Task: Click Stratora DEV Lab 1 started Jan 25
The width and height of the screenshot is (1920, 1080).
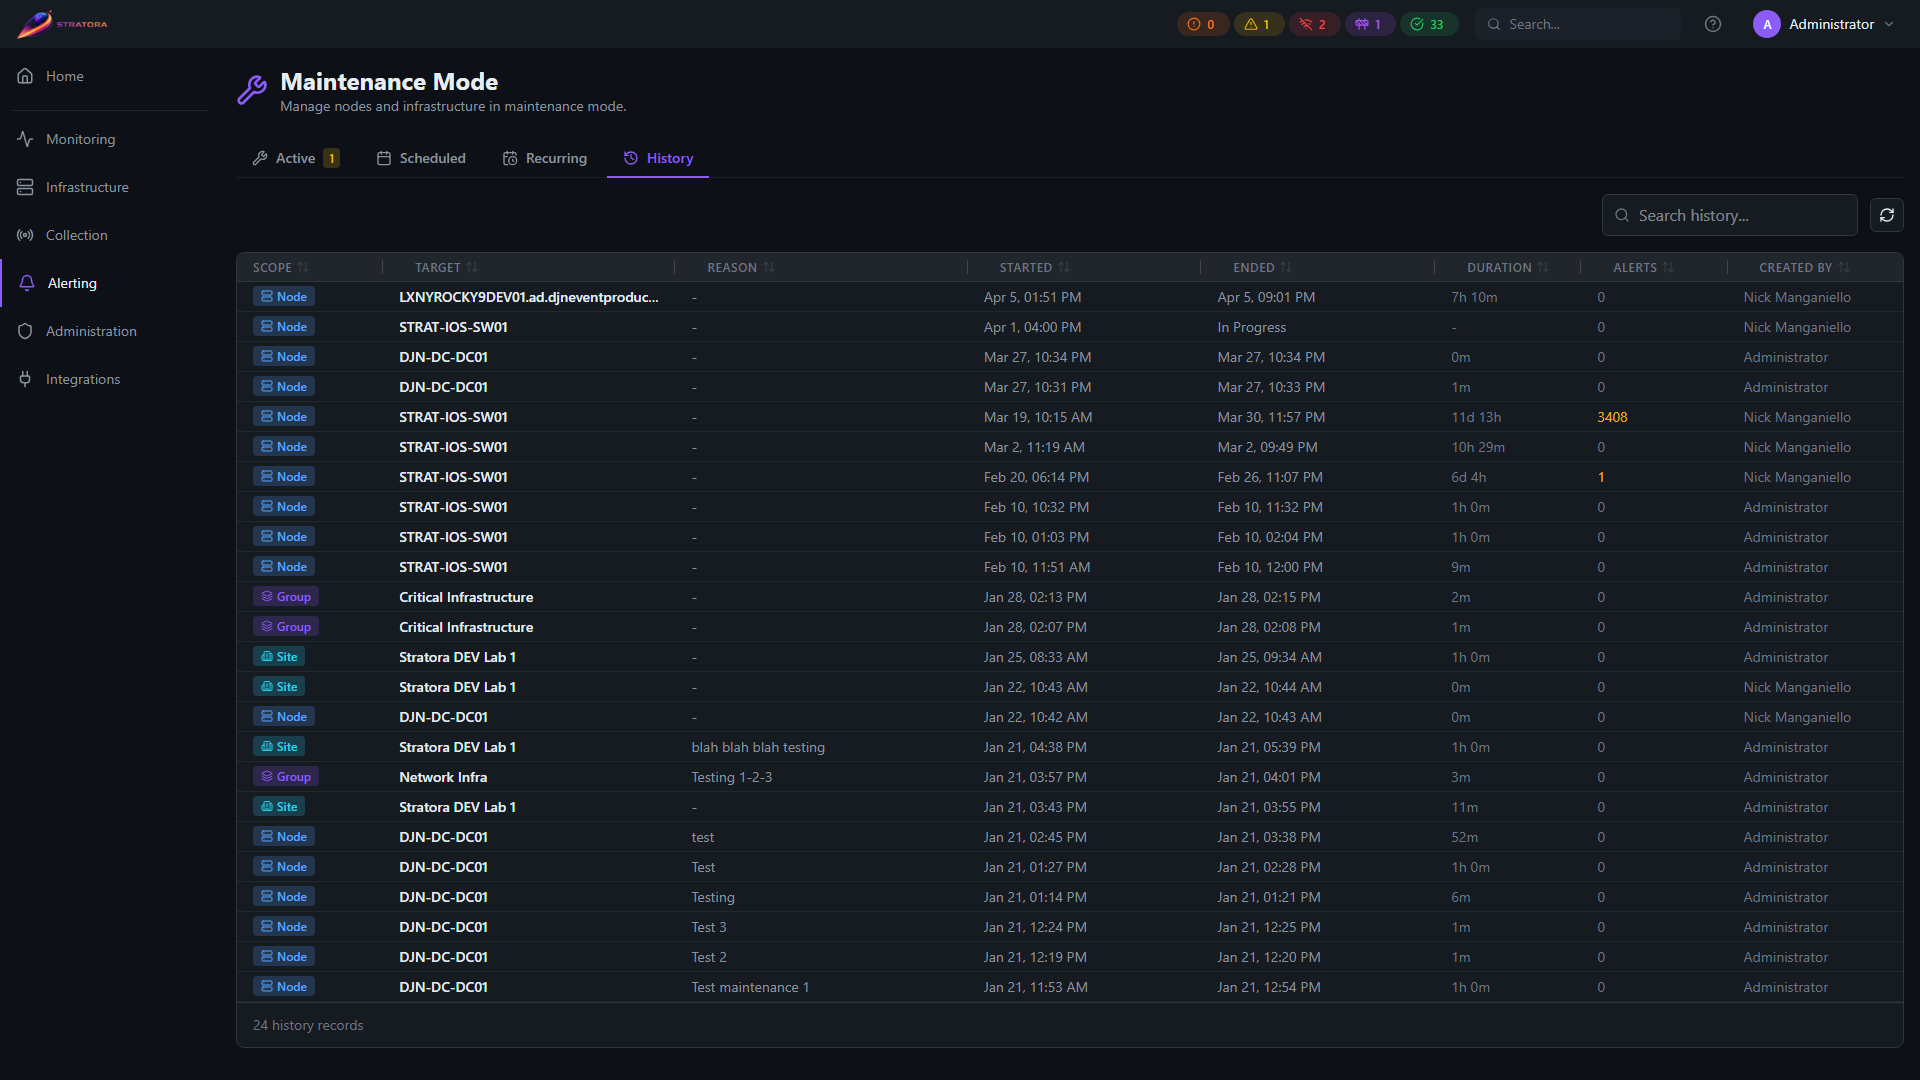Action: pos(457,657)
